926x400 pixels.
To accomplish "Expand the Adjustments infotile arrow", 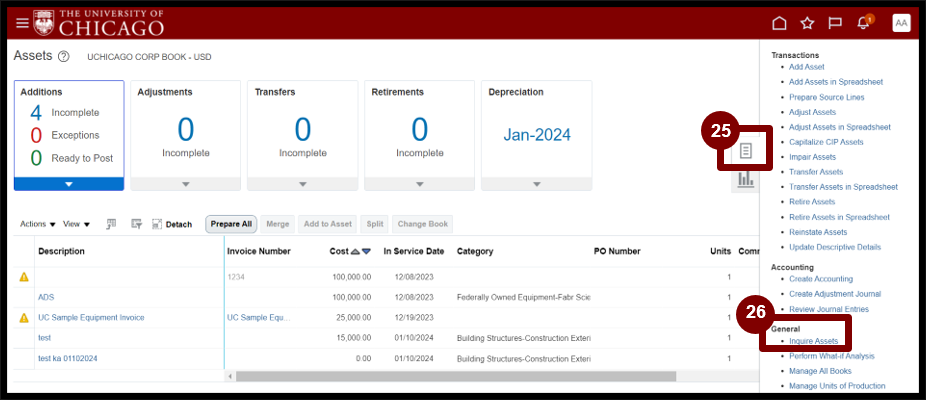I will (185, 184).
